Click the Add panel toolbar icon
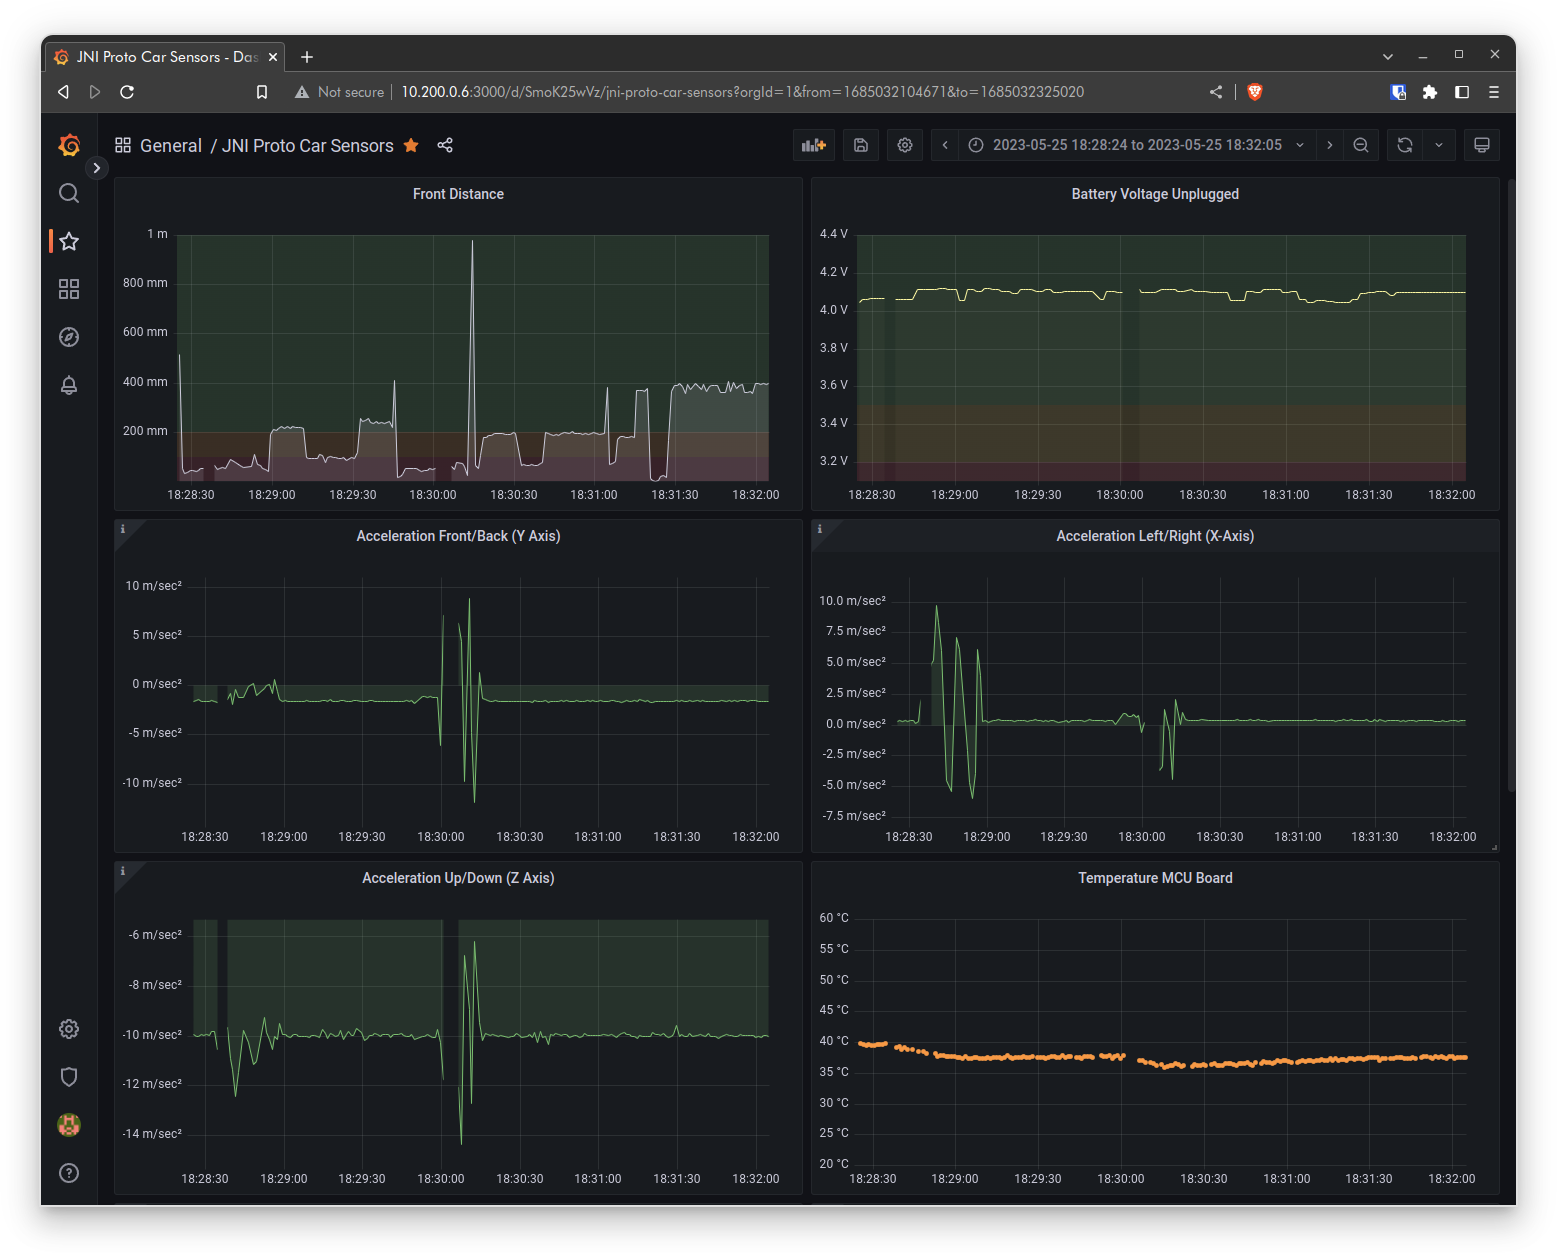 click(814, 145)
